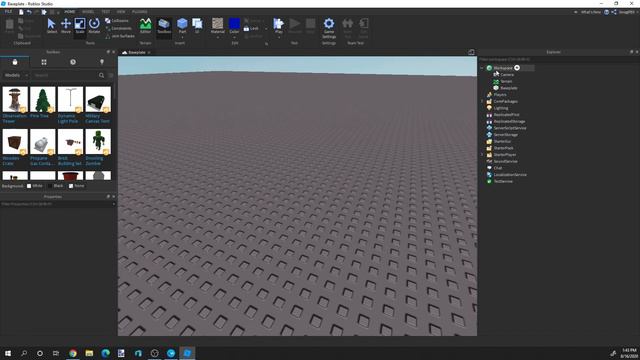Select the Lighting service in Explorer
640x360 pixels.
pyautogui.click(x=501, y=108)
